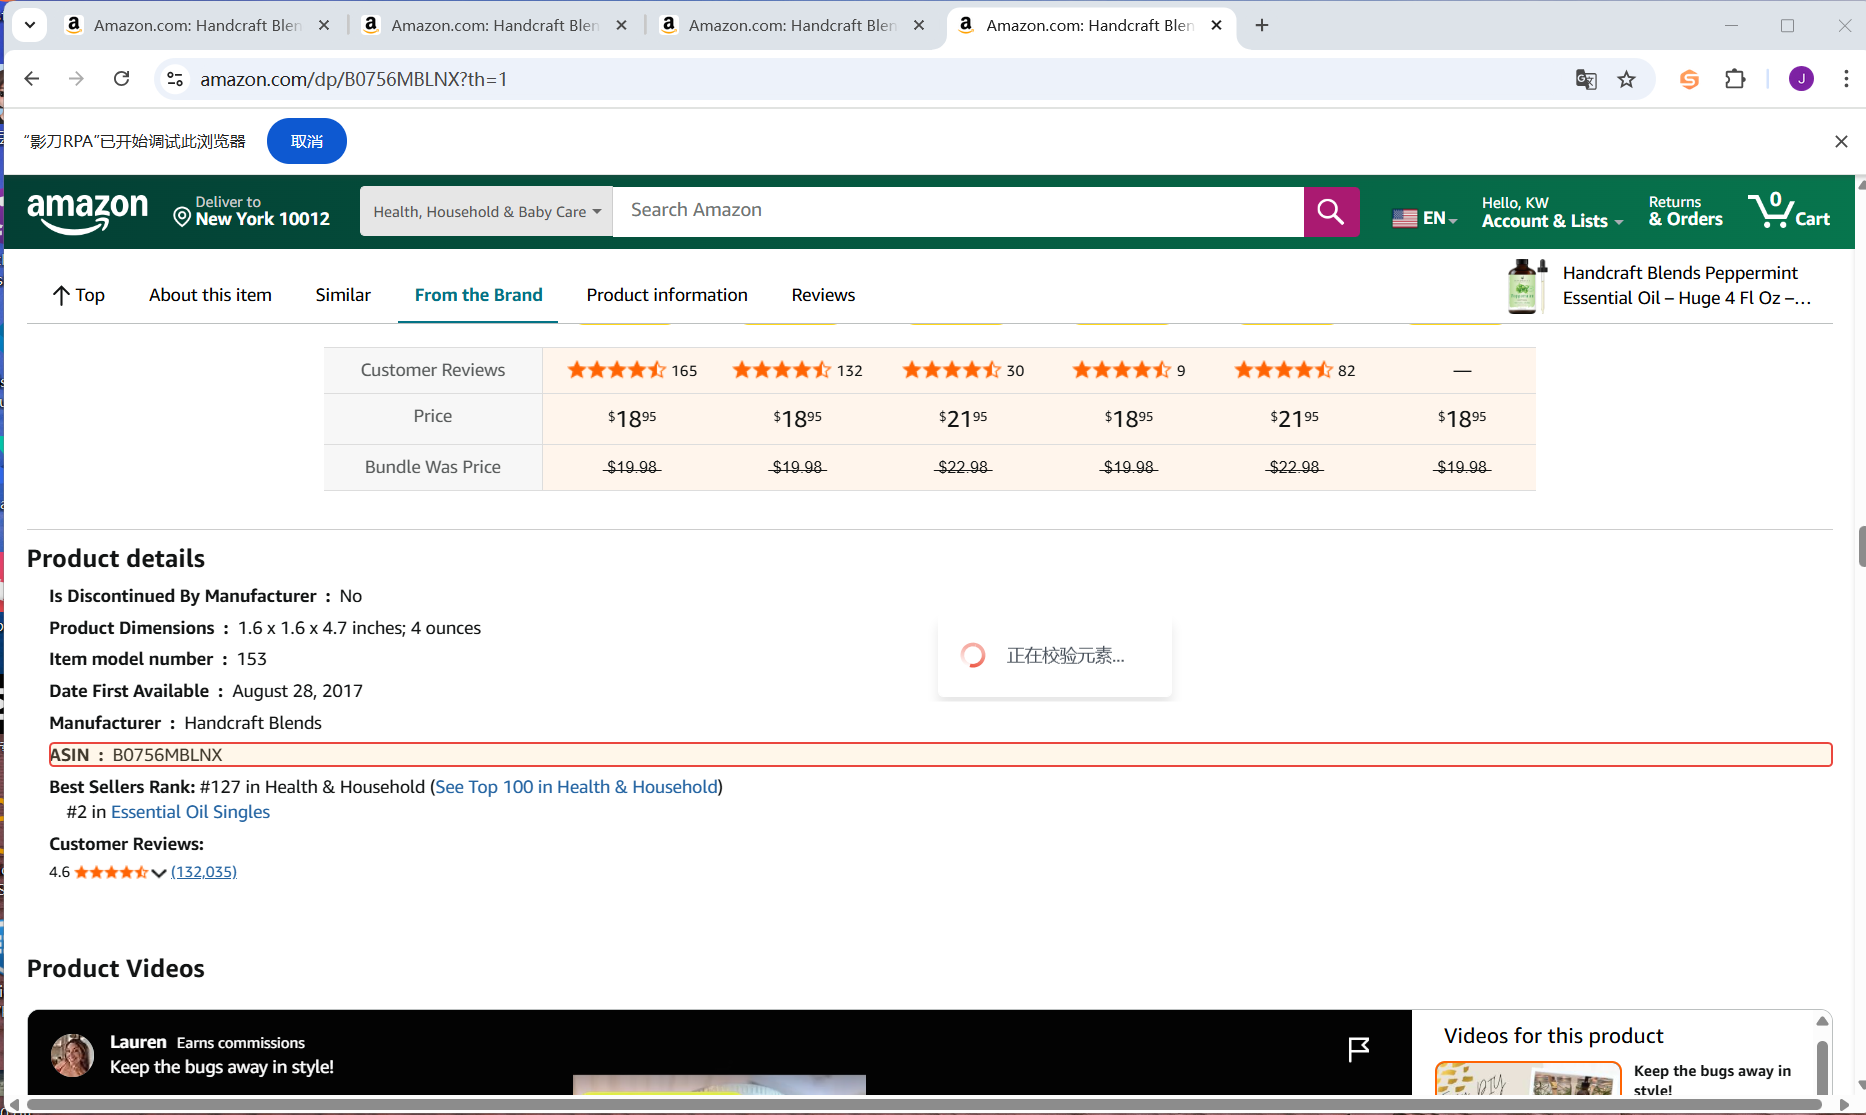Screen dimensions: 1866x1115
Task: Open site information icon in address bar
Action: [175, 79]
